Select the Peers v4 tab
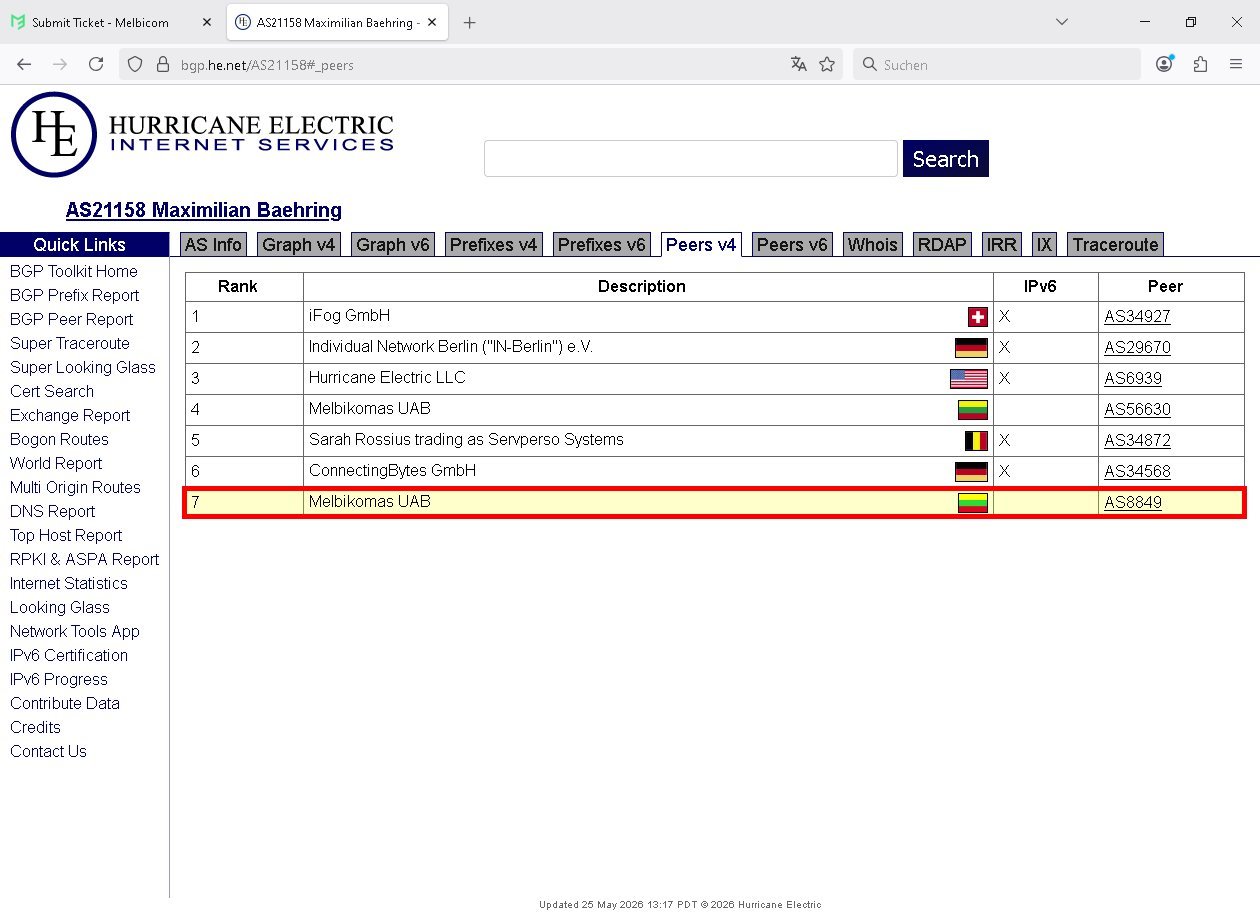1260x920 pixels. [701, 245]
